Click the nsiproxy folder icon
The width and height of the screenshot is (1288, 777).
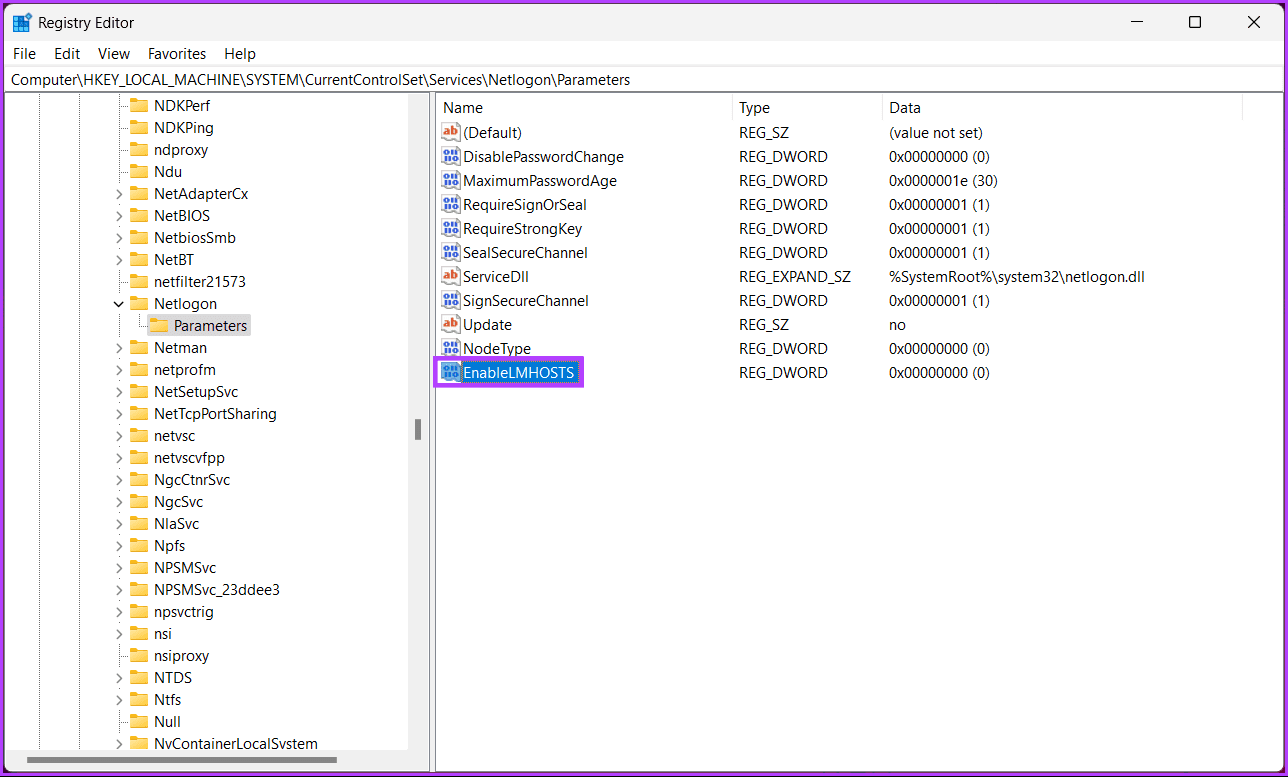coord(139,655)
